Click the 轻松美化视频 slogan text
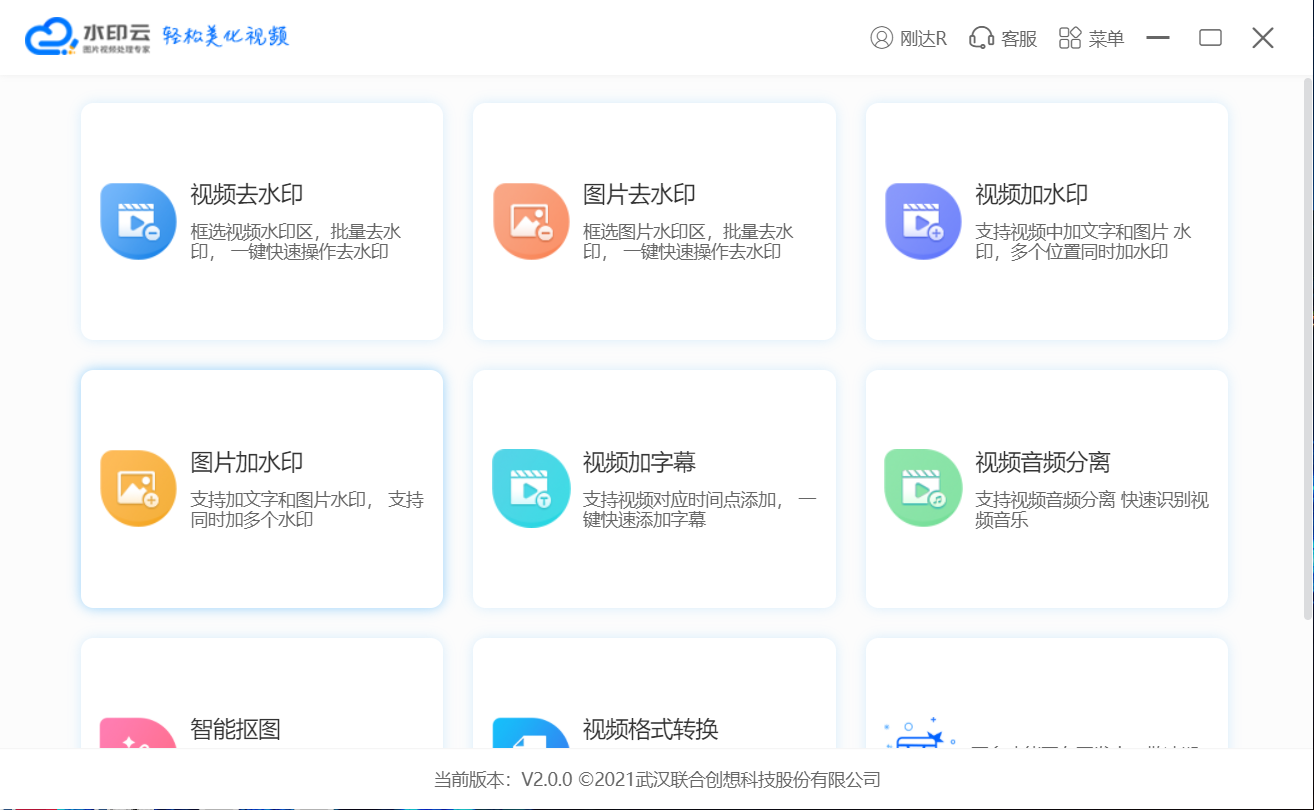1314x810 pixels. [226, 37]
